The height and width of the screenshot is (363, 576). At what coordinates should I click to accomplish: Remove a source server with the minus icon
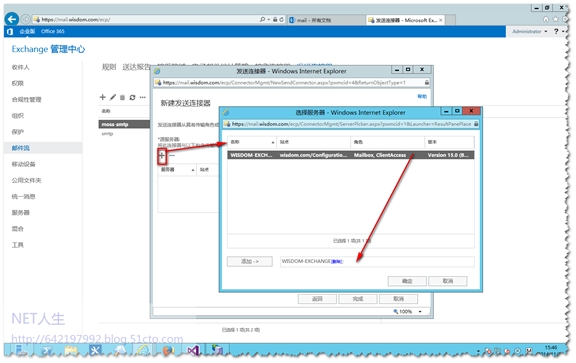click(172, 155)
